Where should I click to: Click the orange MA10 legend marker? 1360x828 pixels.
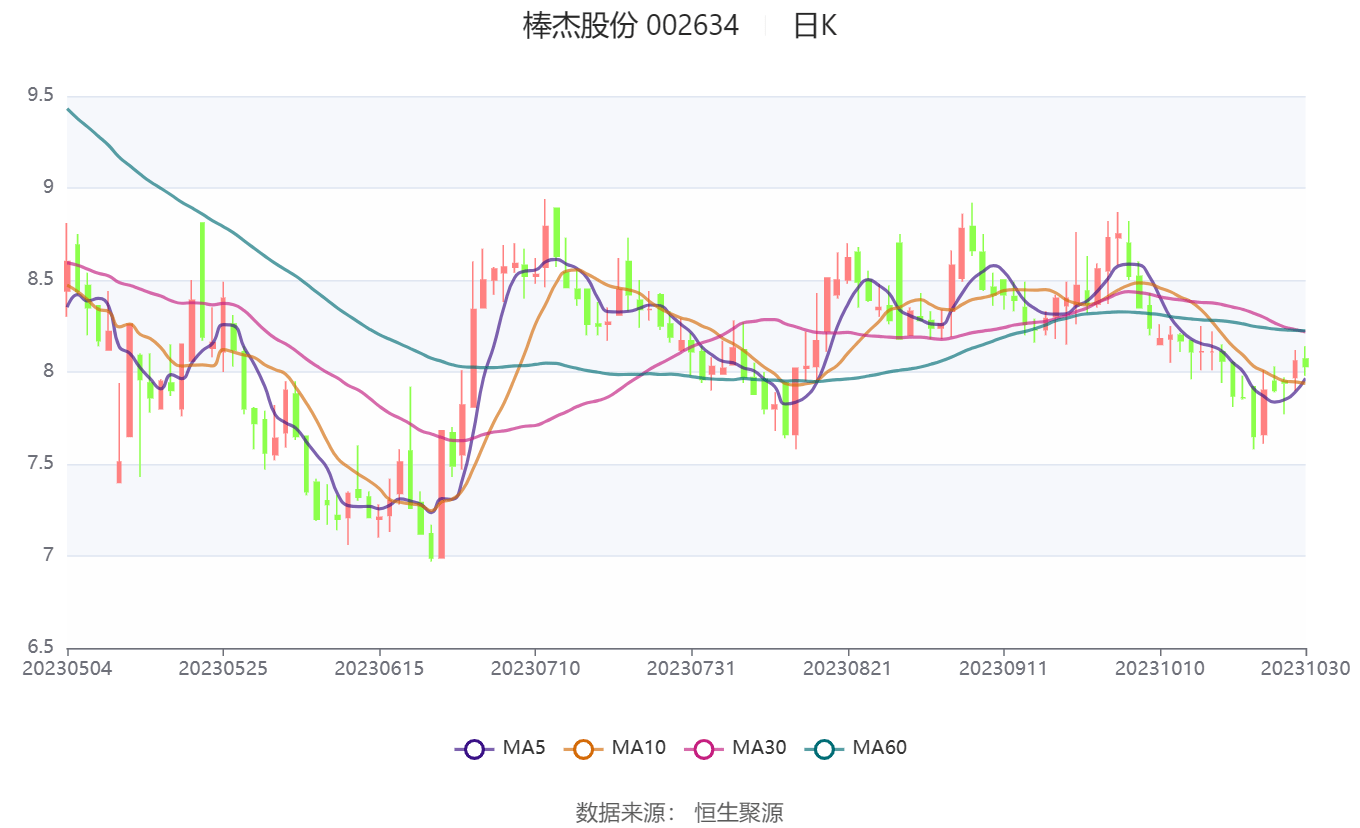(584, 748)
